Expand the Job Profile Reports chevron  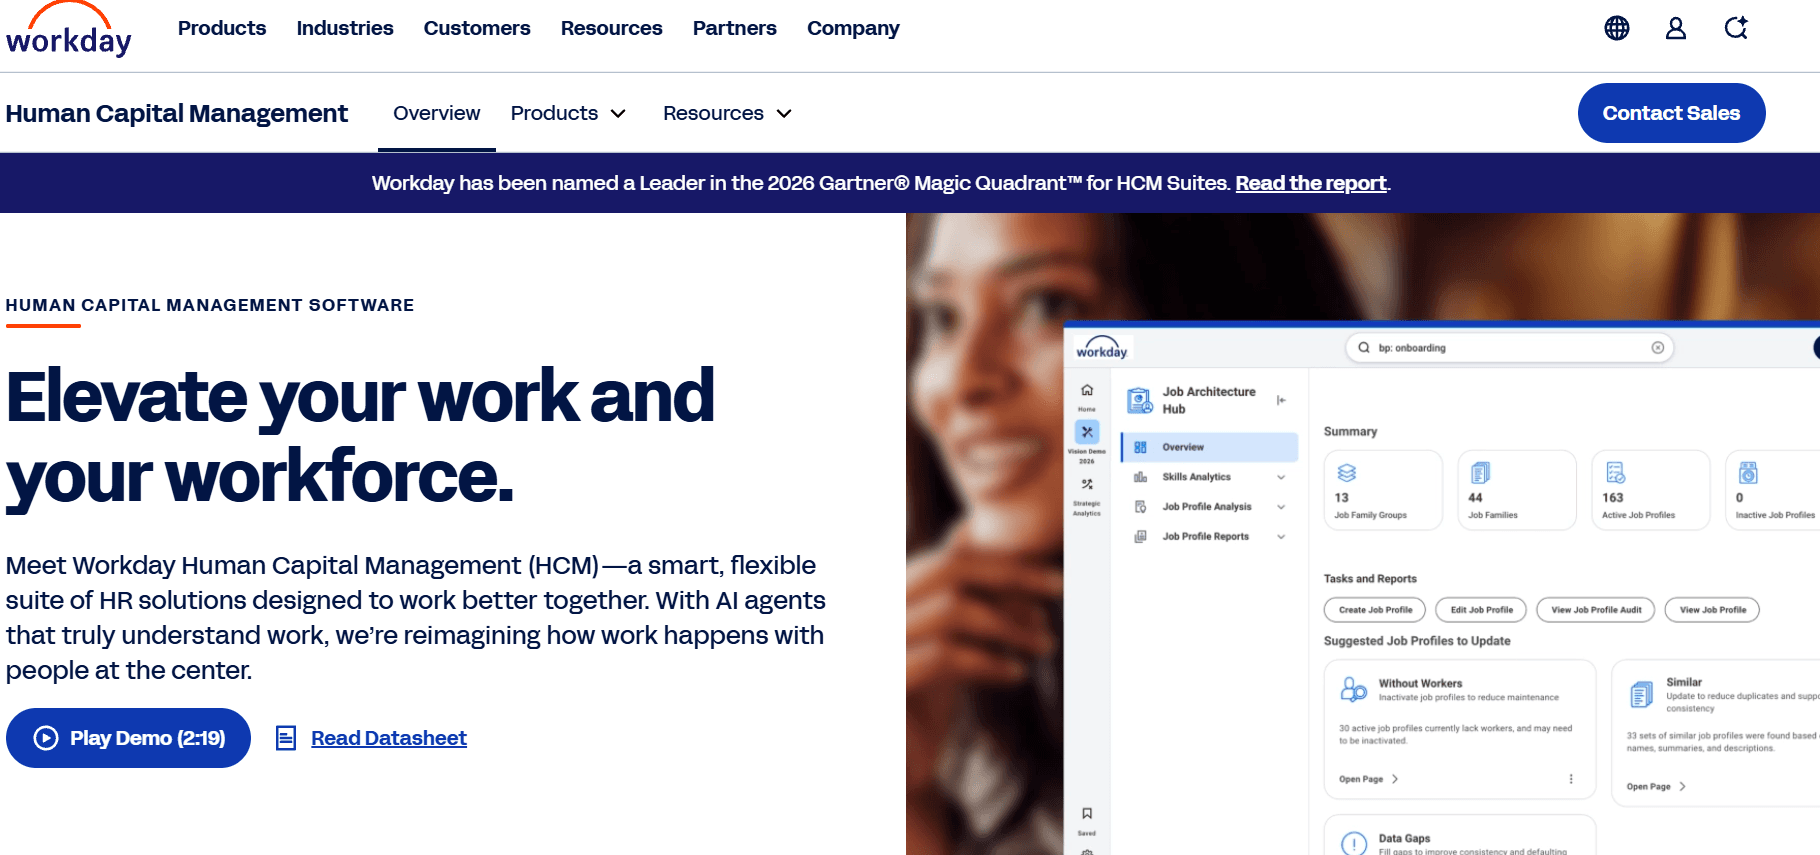(x=1281, y=537)
